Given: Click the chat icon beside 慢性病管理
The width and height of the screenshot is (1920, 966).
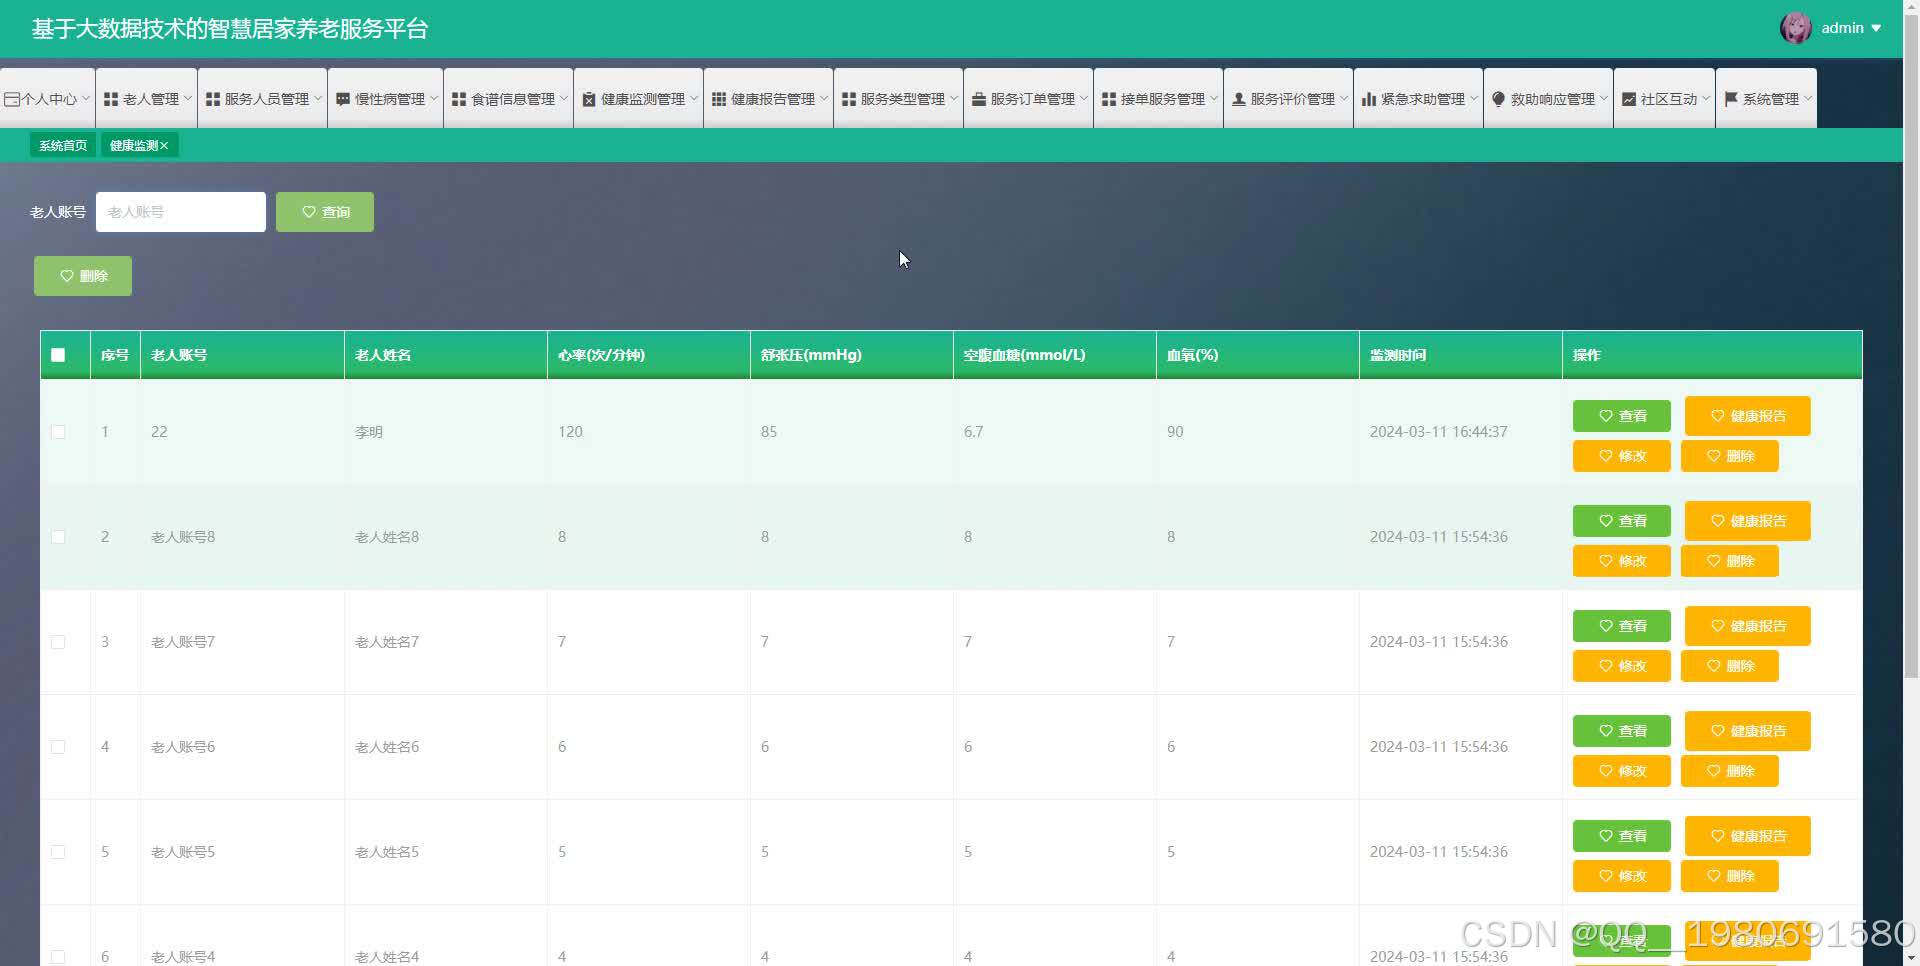Looking at the screenshot, I should click(x=343, y=99).
